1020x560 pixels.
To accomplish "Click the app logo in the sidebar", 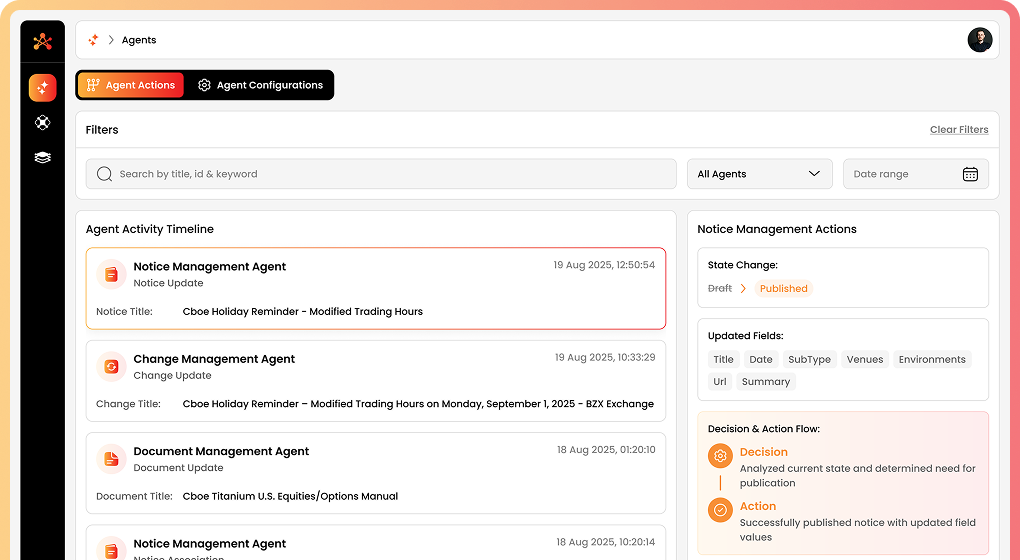I will (x=42, y=41).
